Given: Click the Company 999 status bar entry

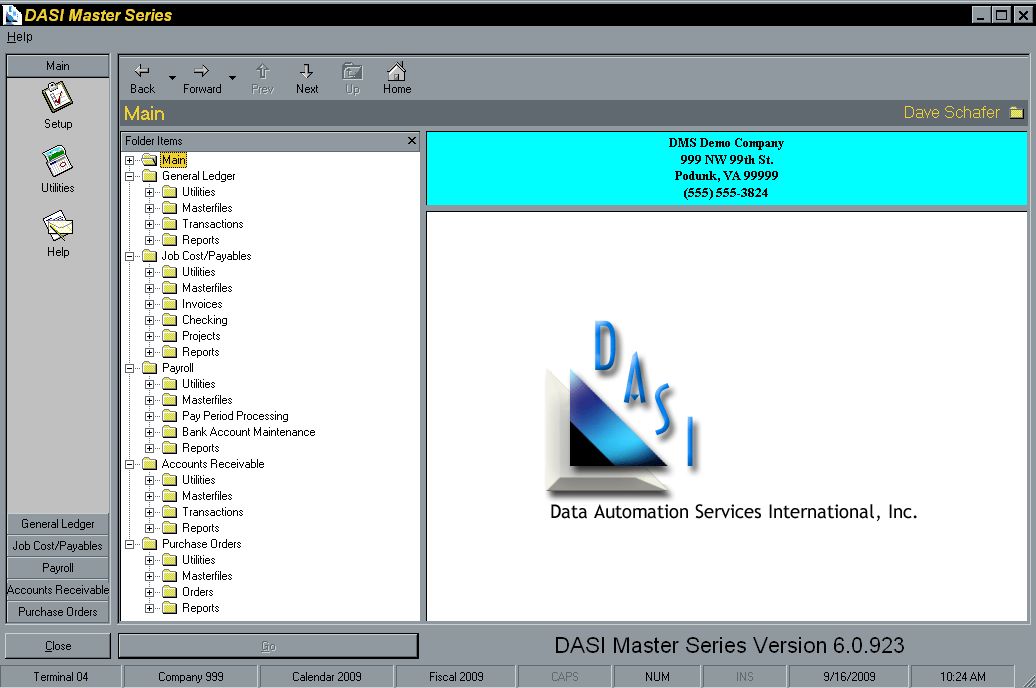Looking at the screenshot, I should click(191, 677).
